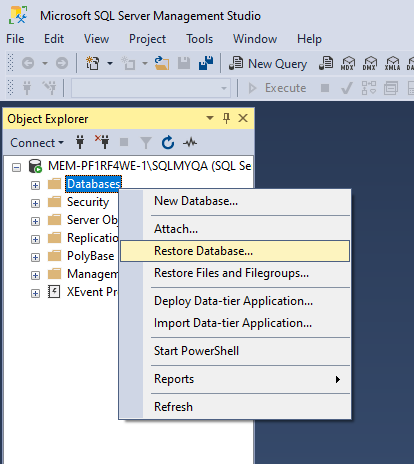Click the query toolbar Connect plug icon

(x=27, y=88)
